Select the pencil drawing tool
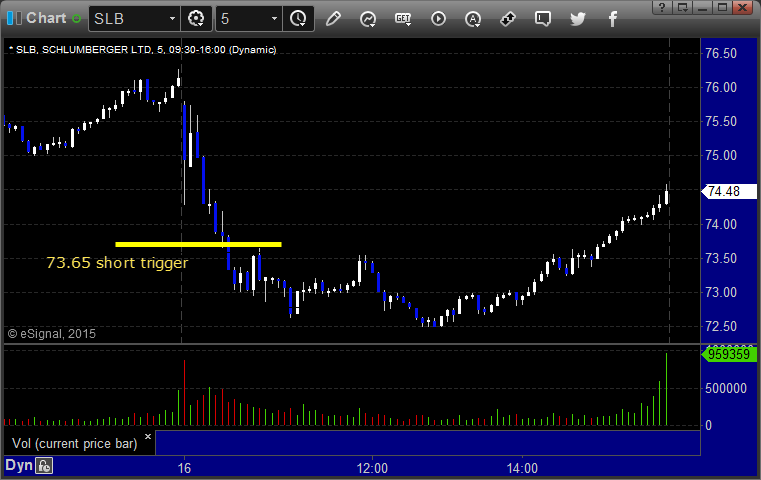This screenshot has height=480, width=761. coord(333,19)
